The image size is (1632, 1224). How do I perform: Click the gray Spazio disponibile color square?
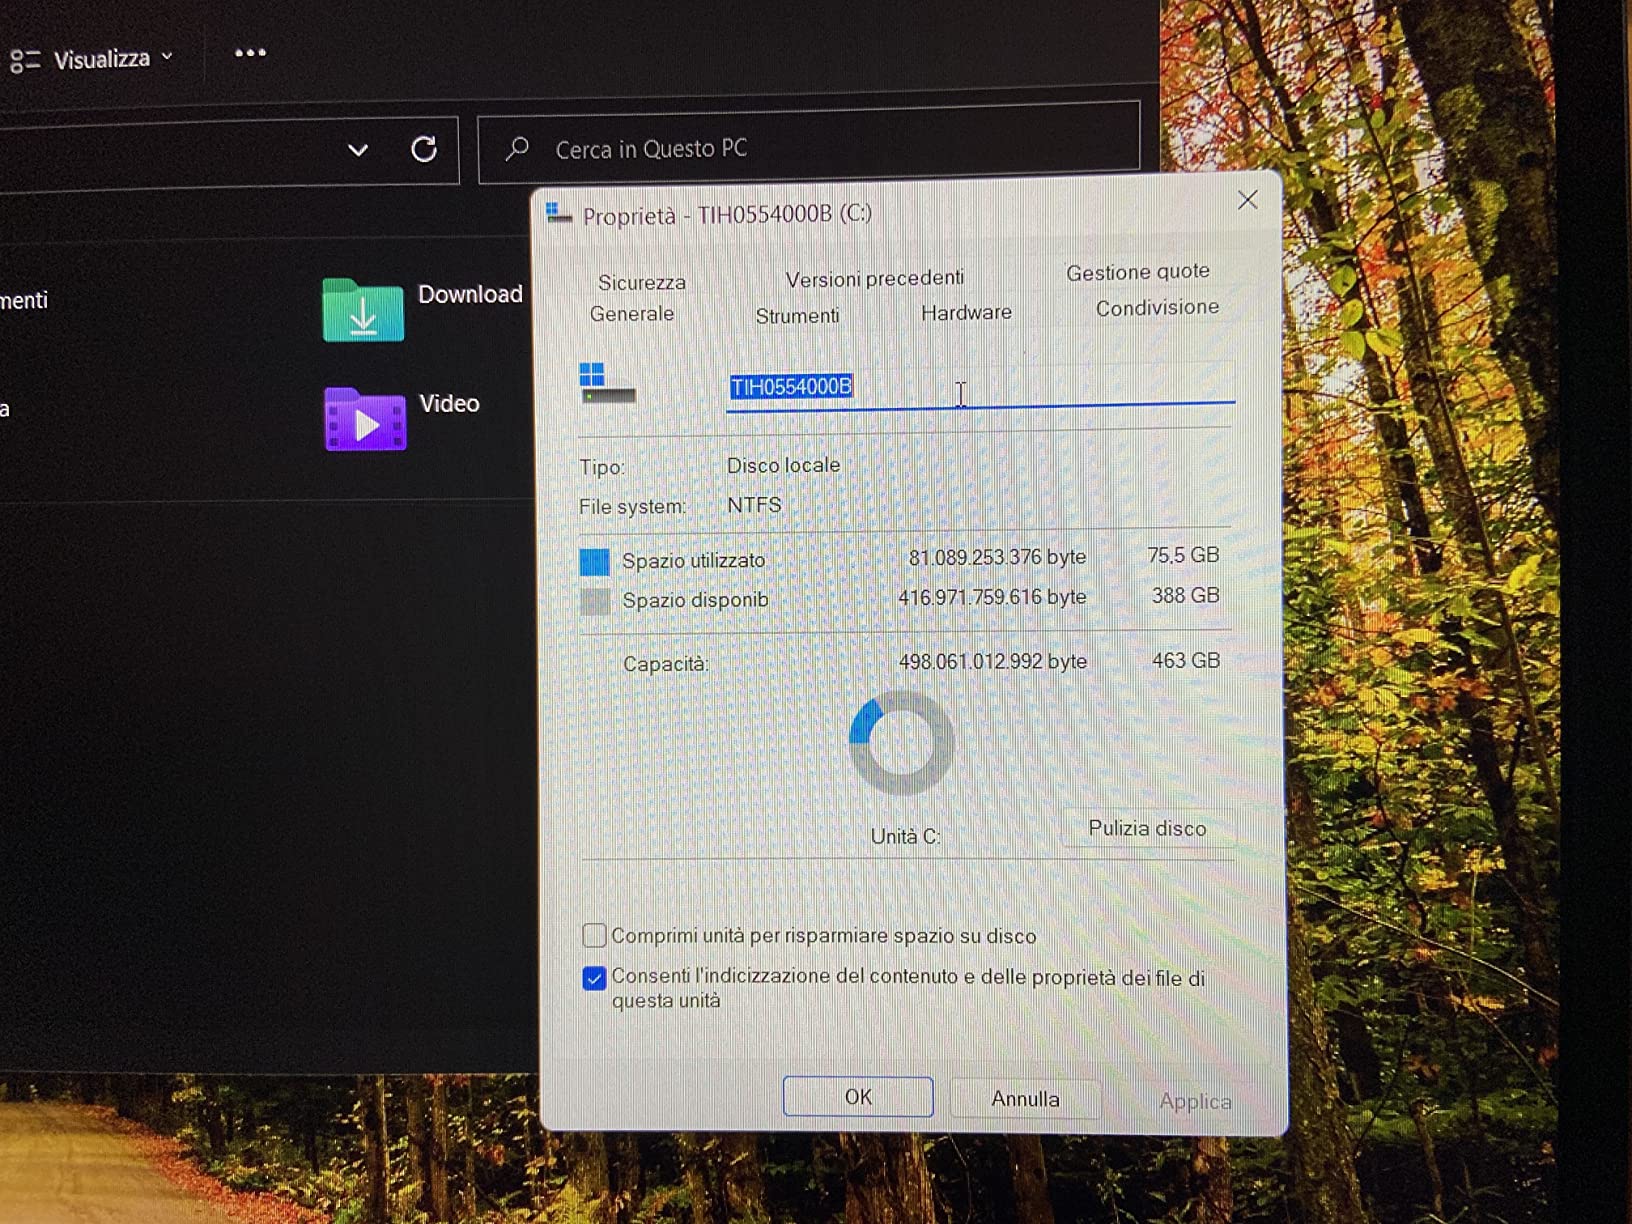595,601
